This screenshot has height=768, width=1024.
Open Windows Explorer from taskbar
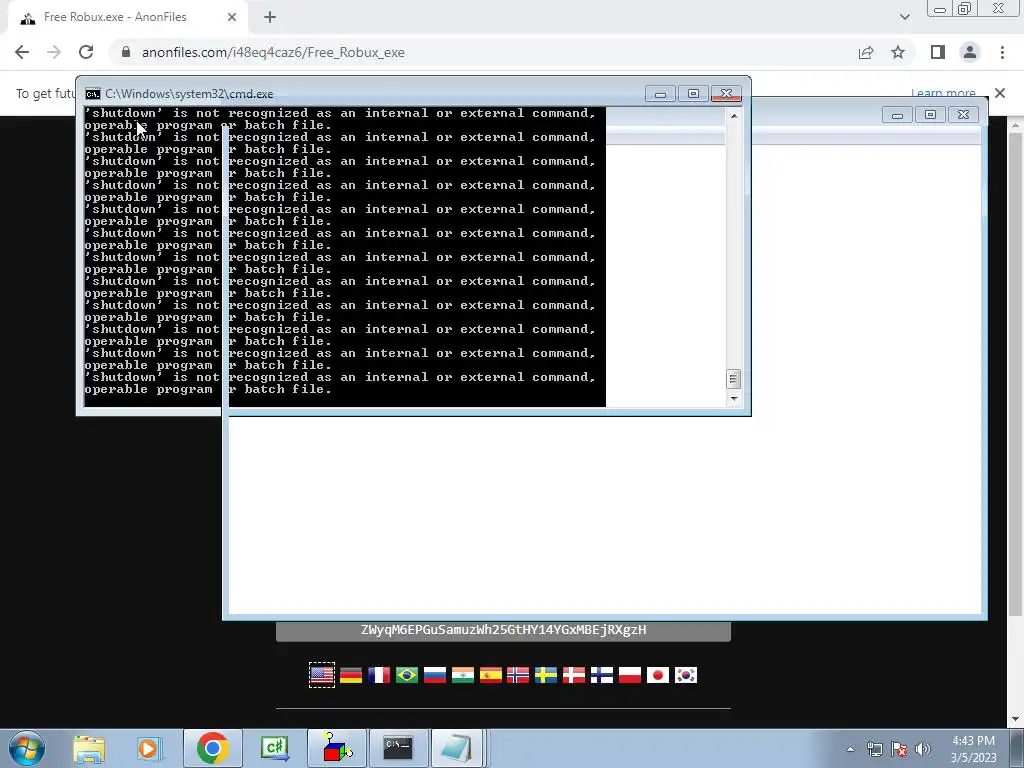89,748
